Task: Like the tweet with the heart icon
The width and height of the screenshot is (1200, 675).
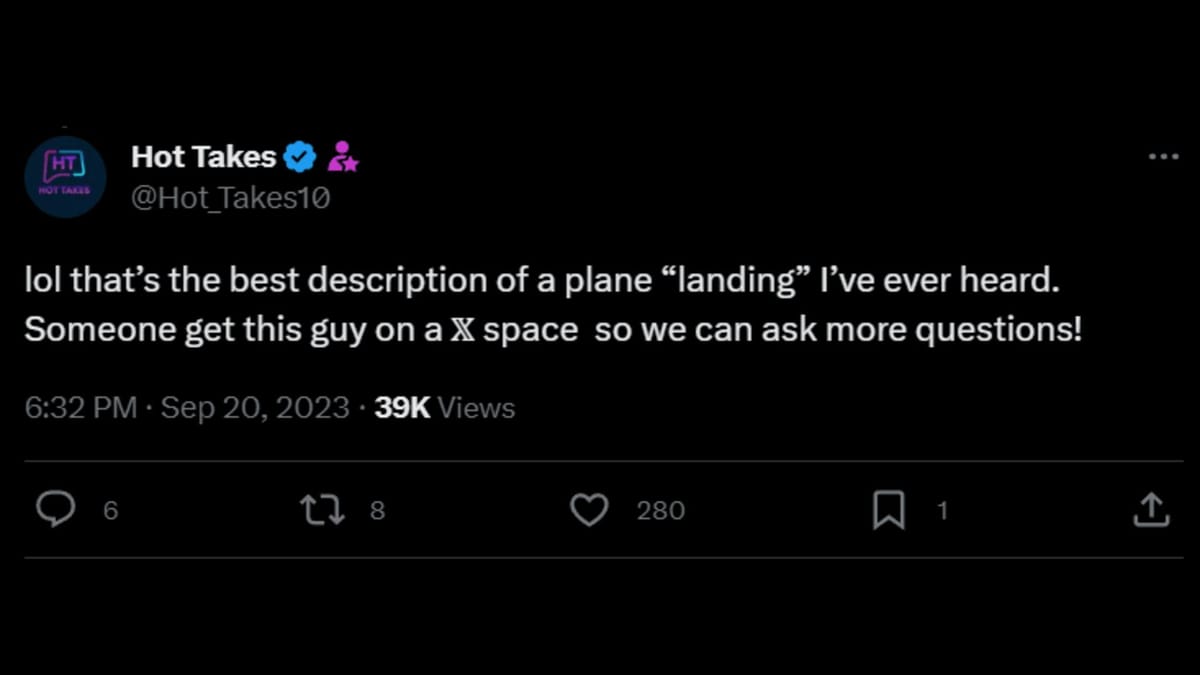Action: (x=589, y=510)
